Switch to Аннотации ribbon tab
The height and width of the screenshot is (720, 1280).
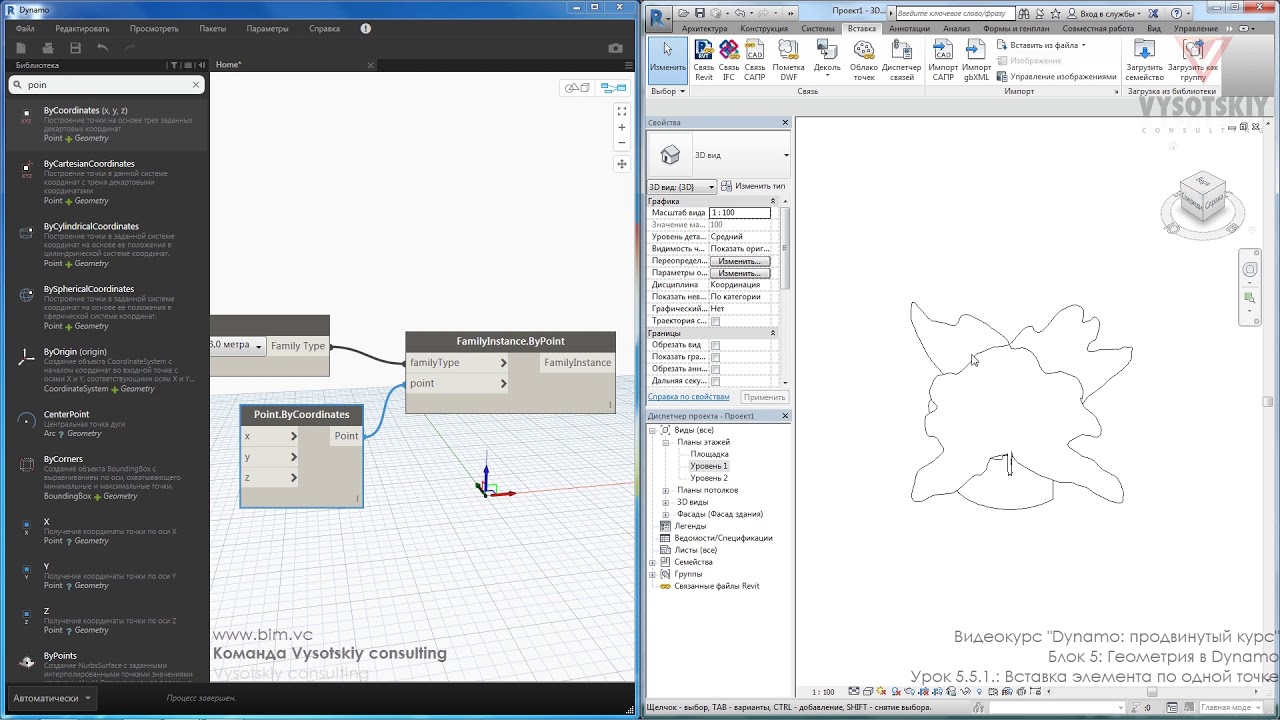click(x=909, y=29)
